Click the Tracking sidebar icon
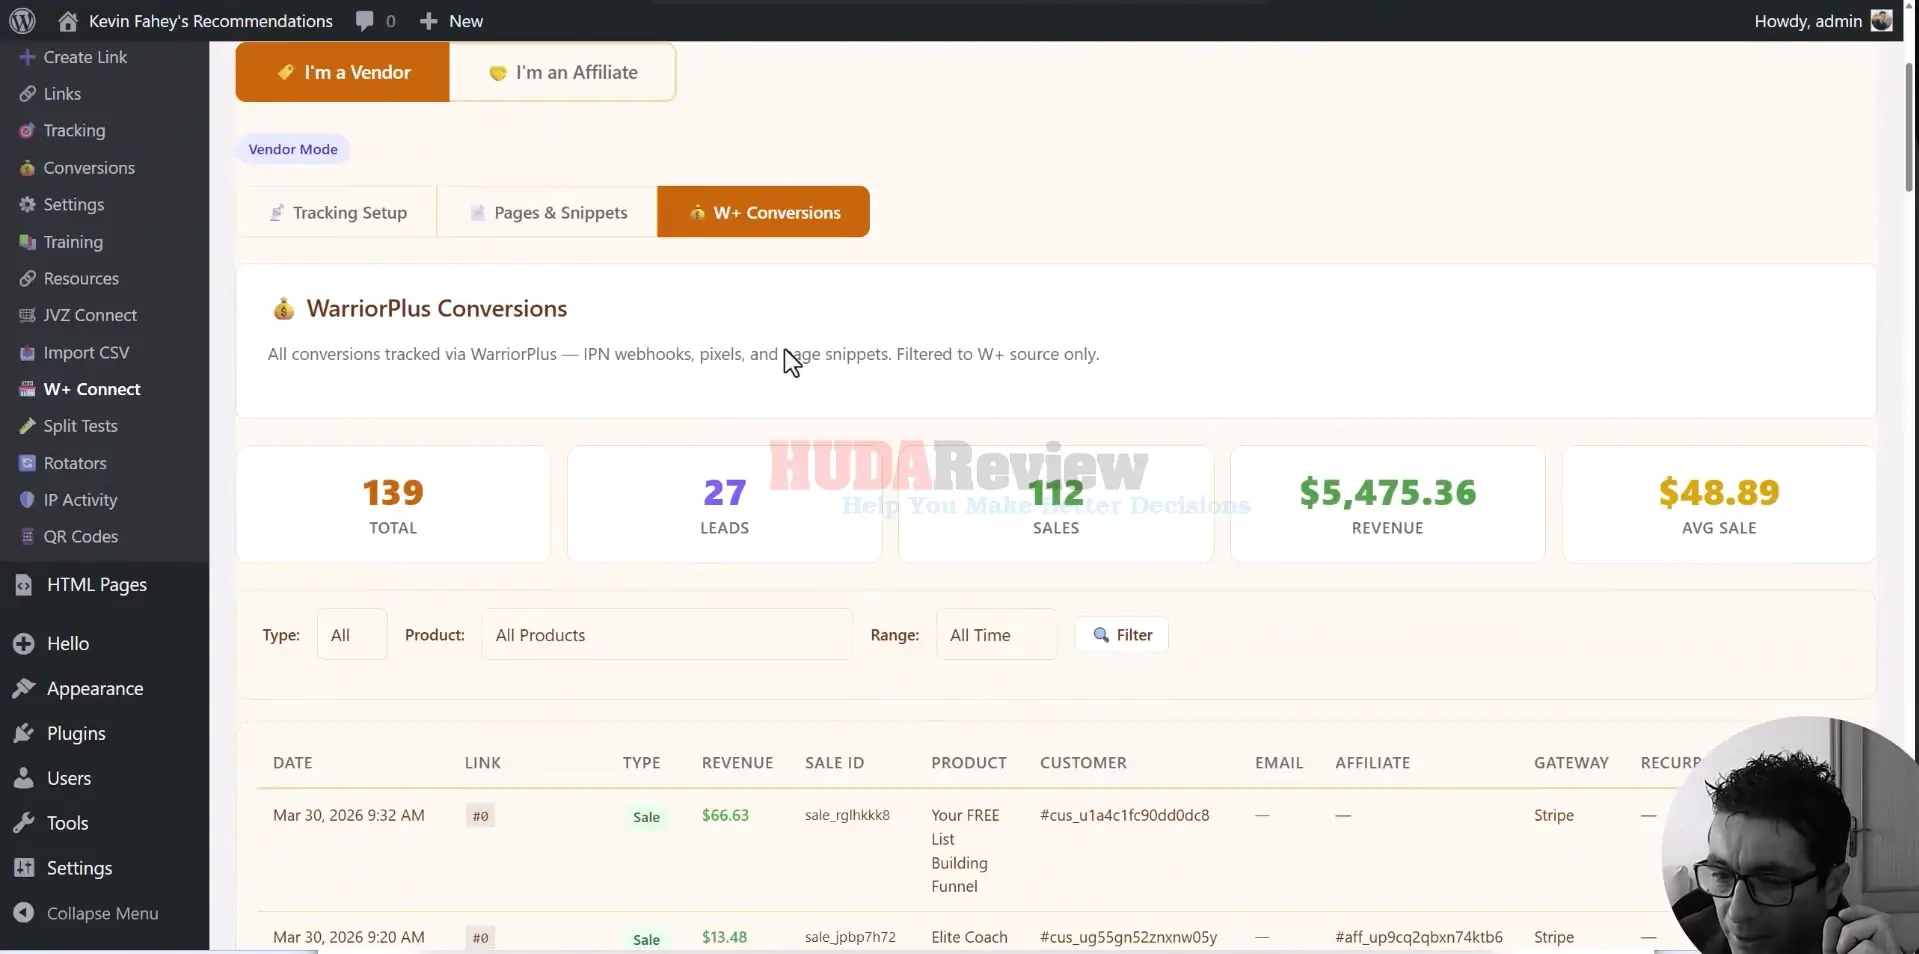 (x=27, y=131)
